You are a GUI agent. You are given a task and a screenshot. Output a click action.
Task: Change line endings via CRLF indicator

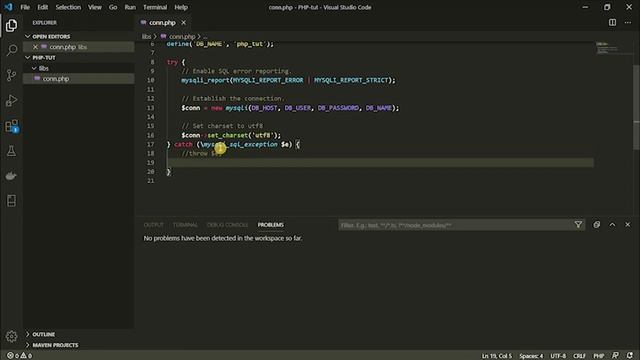579,356
